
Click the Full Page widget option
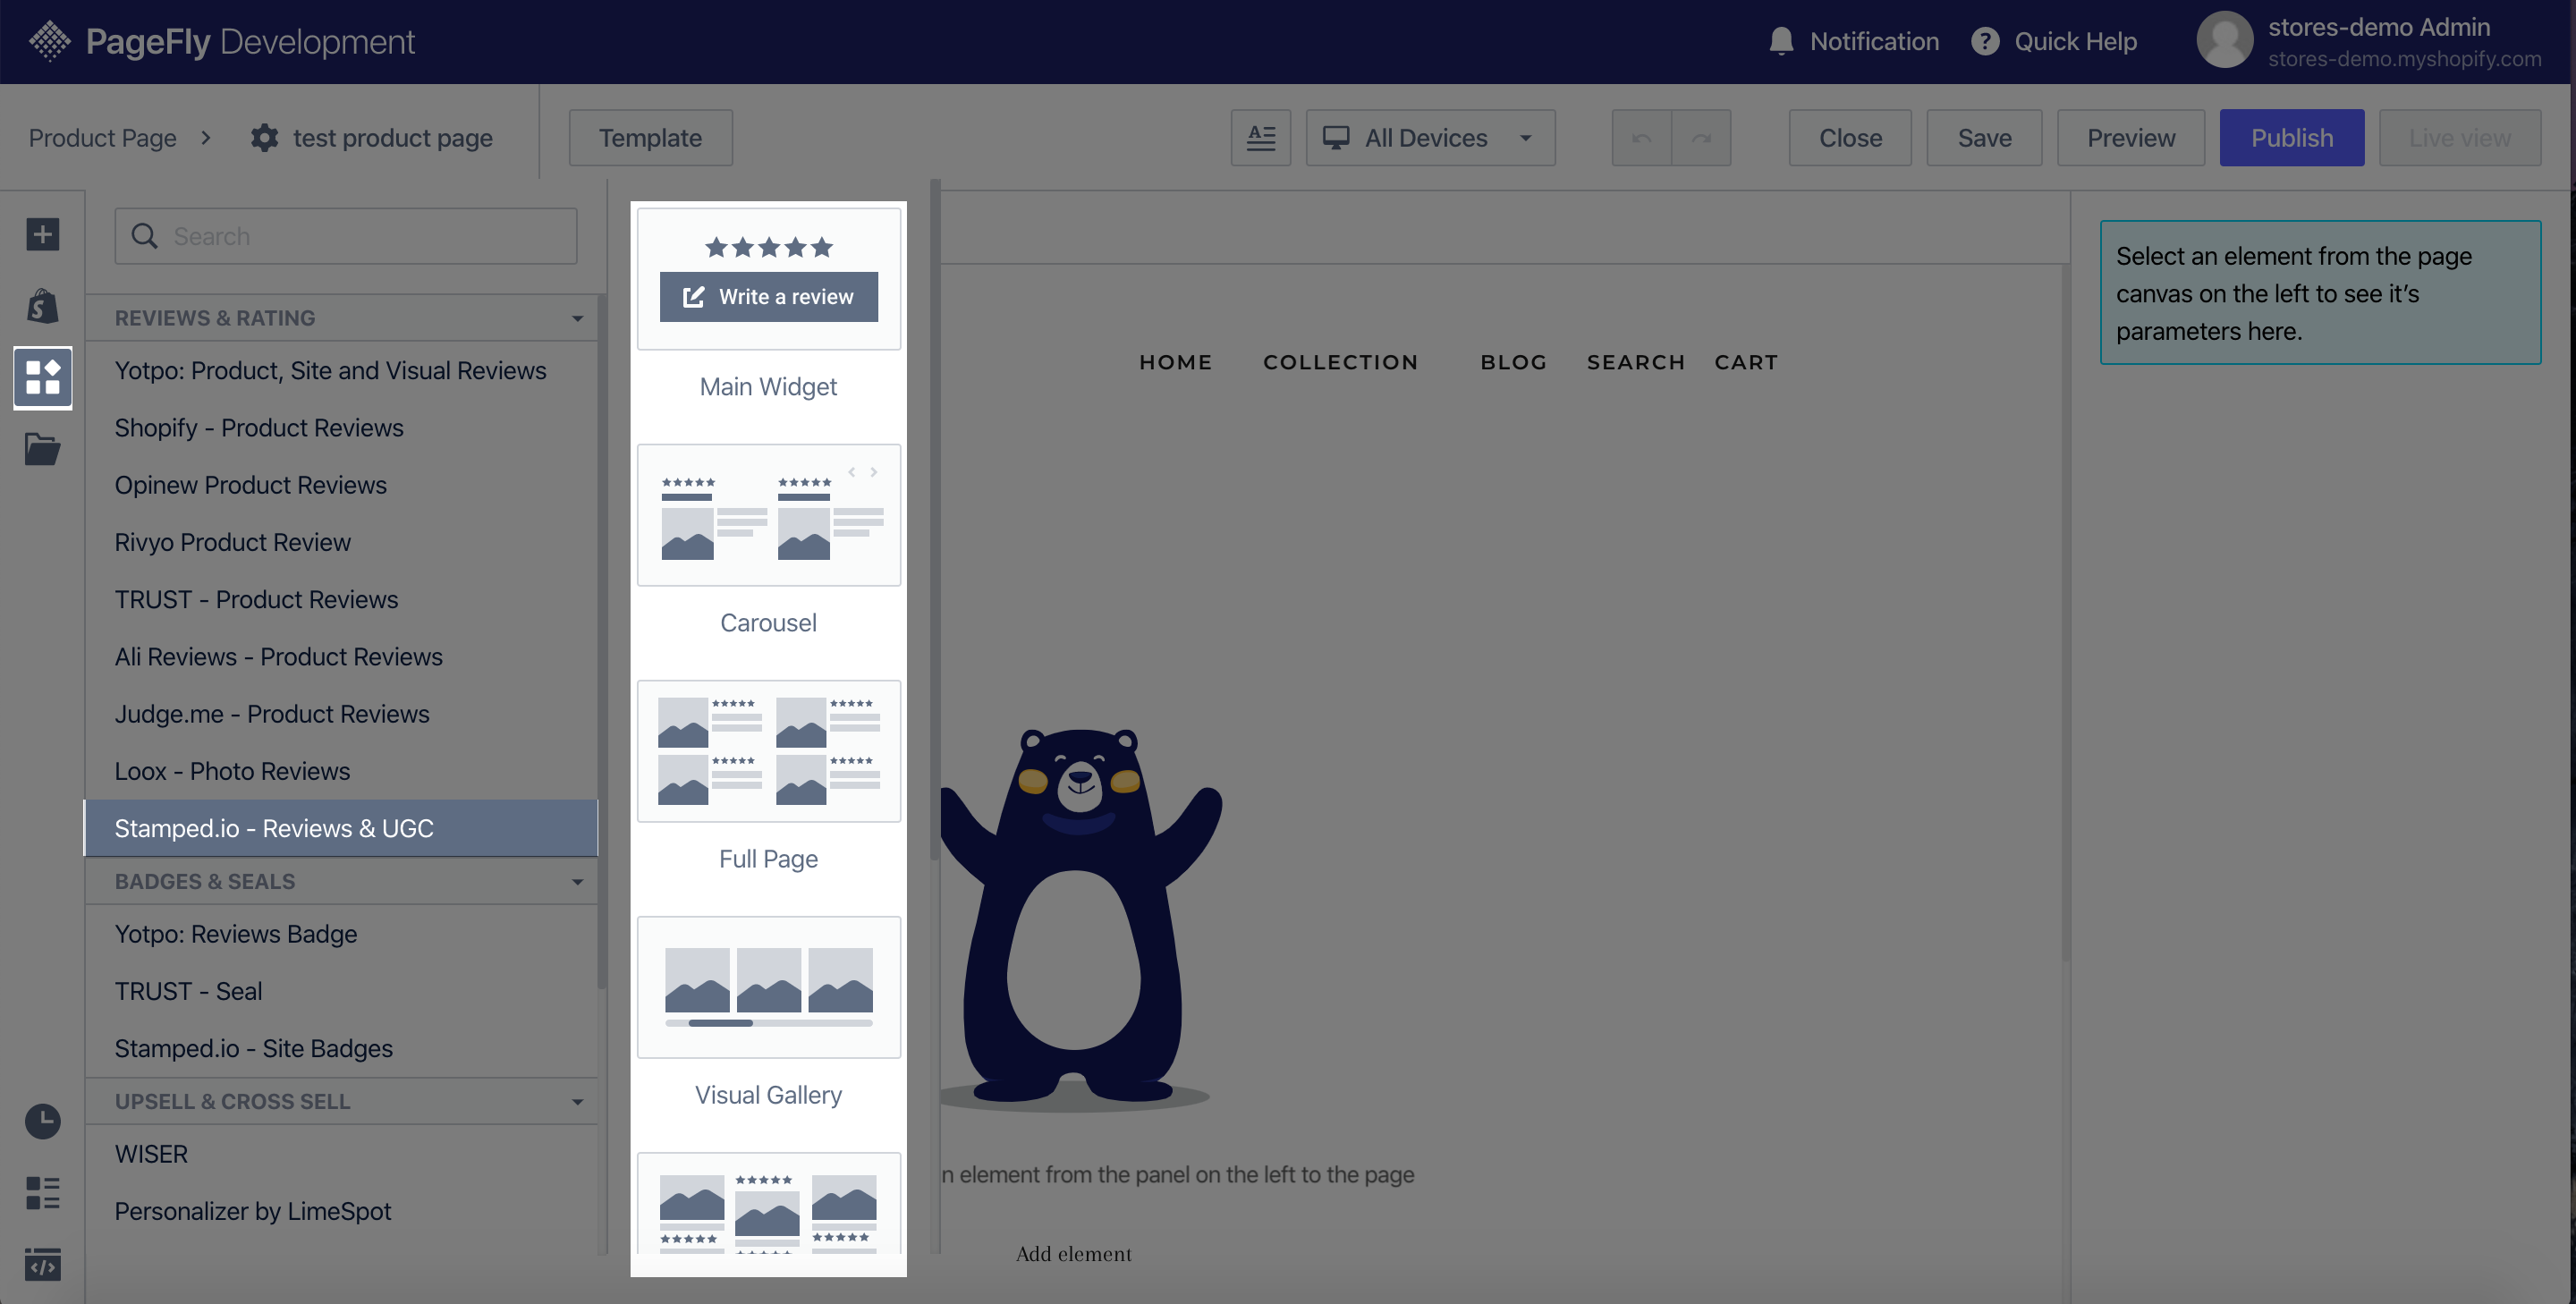767,775
